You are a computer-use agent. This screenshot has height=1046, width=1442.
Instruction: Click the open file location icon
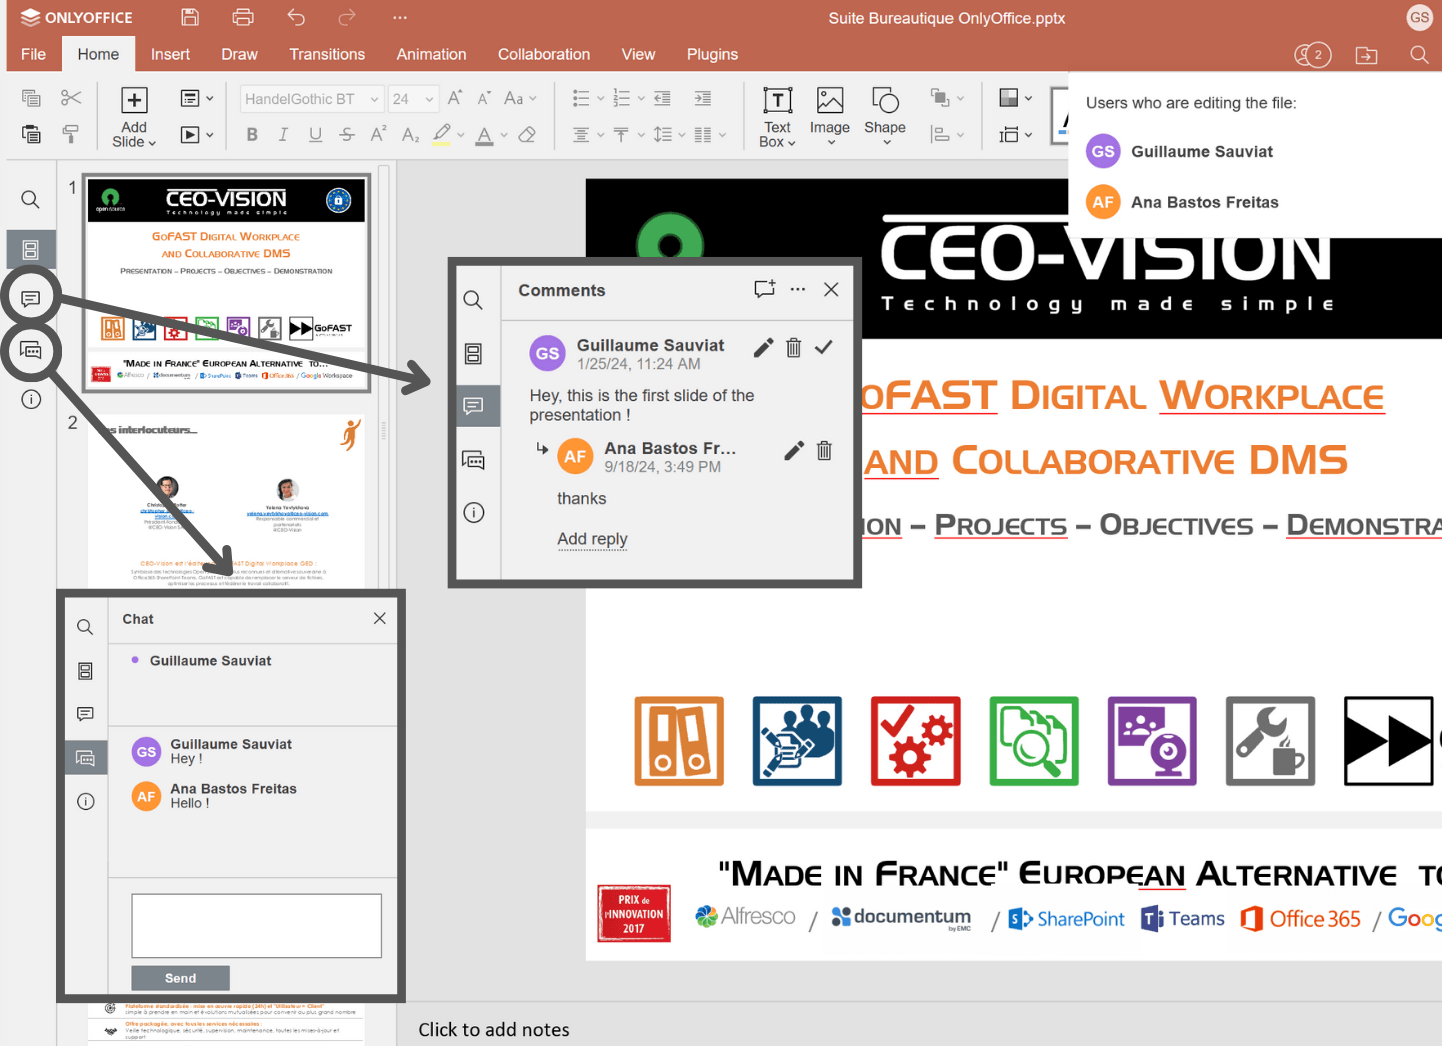pyautogui.click(x=1366, y=55)
